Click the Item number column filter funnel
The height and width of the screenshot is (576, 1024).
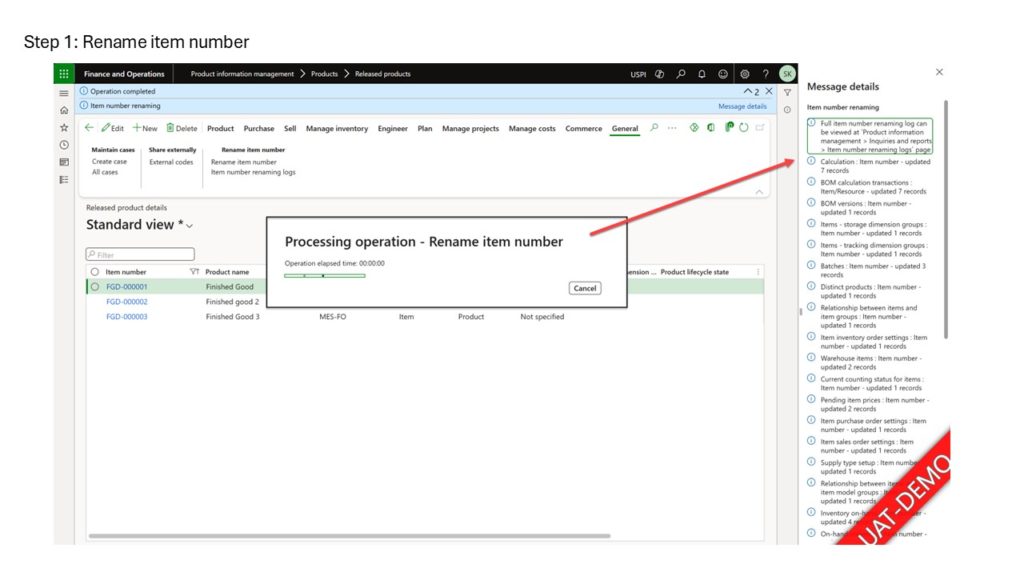(x=194, y=272)
